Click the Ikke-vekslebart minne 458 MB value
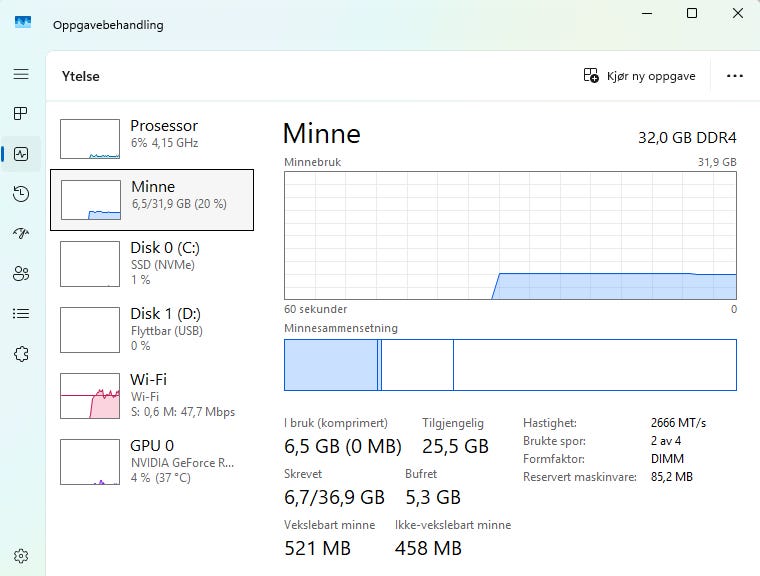Viewport: 760px width, 576px height. pos(428,548)
